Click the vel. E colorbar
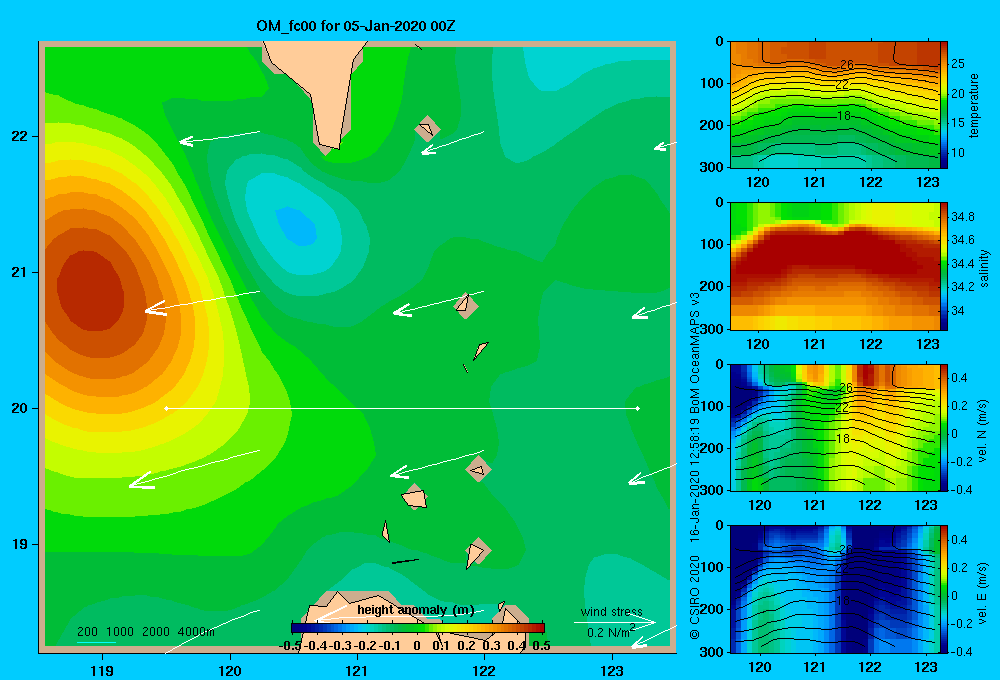 click(944, 589)
